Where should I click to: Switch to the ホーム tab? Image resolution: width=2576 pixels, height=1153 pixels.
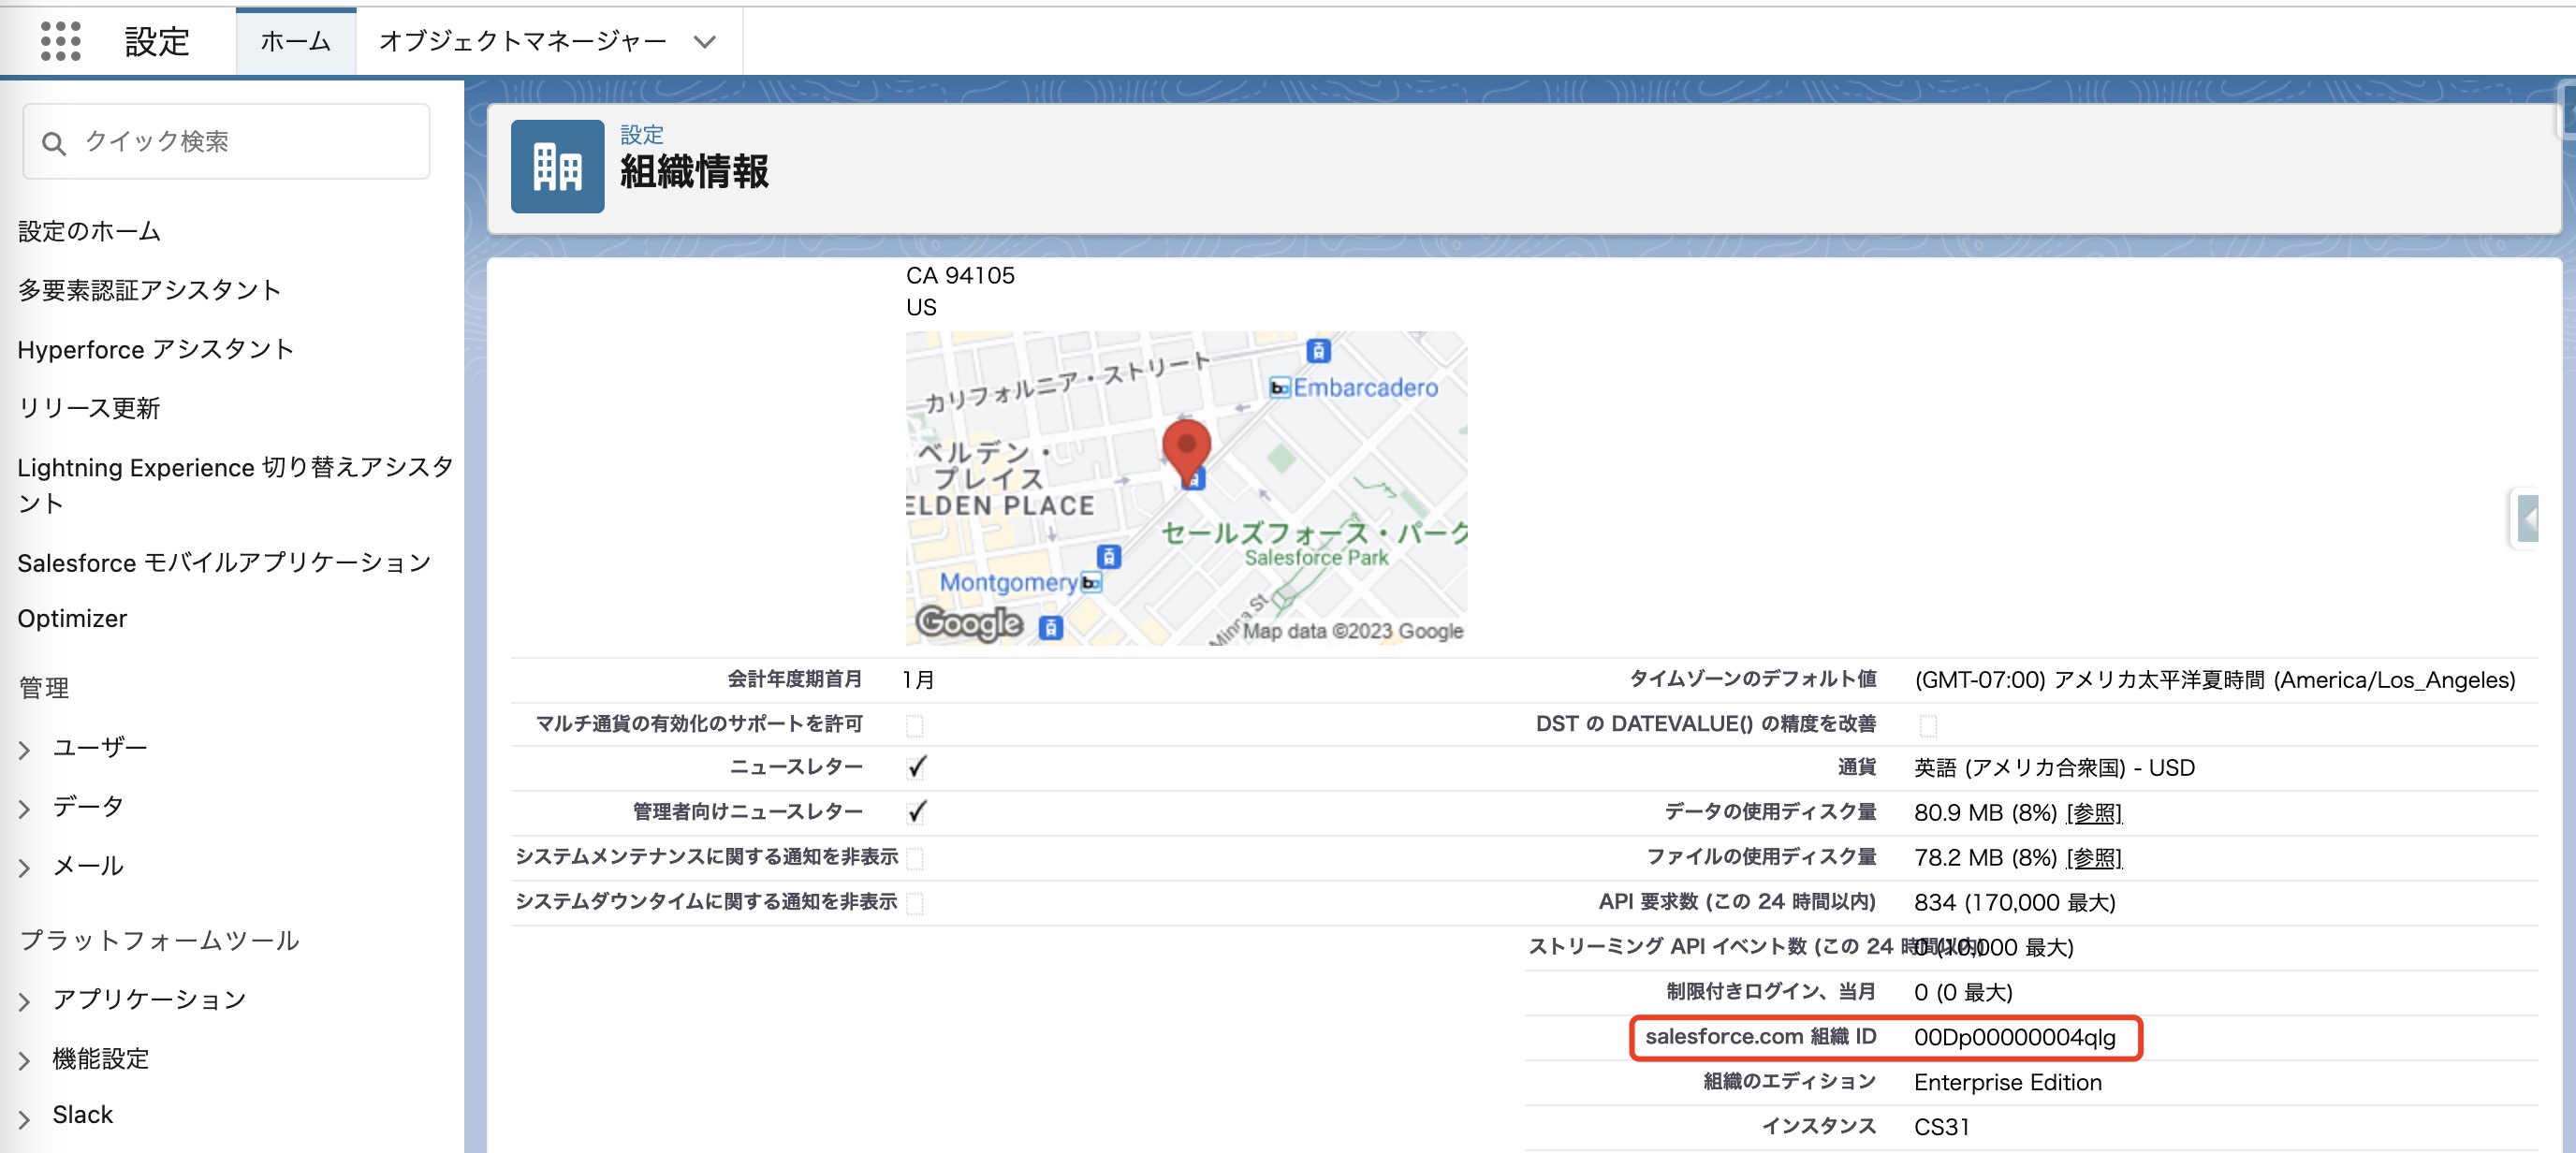295,41
